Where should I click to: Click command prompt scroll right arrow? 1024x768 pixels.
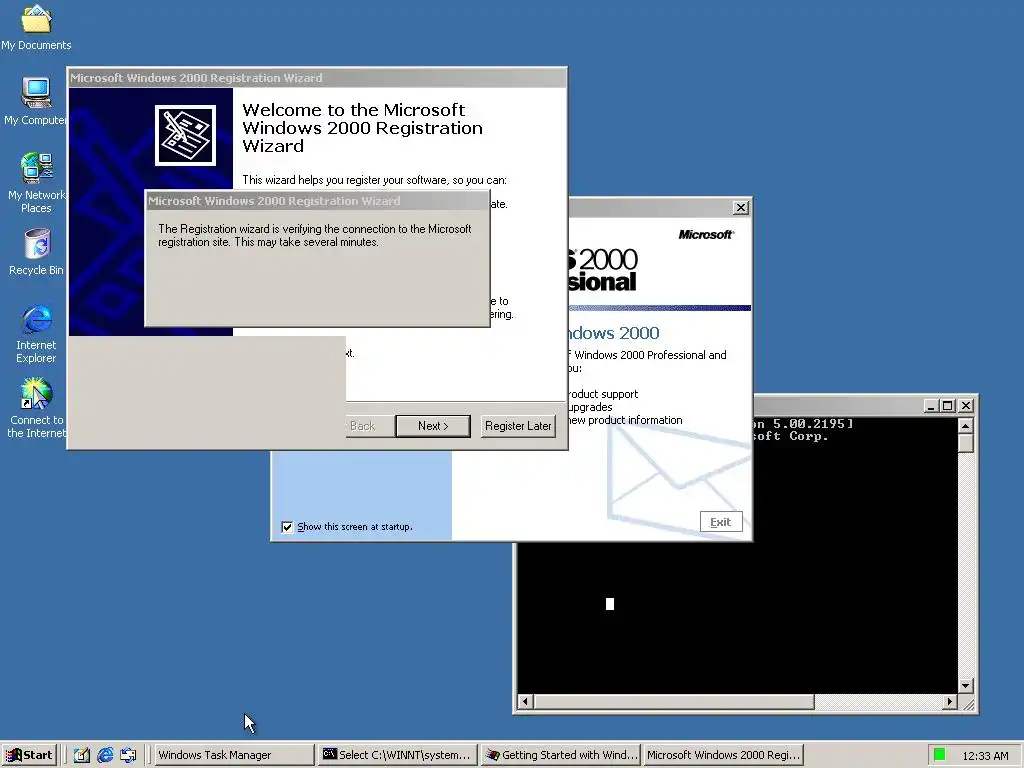pos(950,702)
